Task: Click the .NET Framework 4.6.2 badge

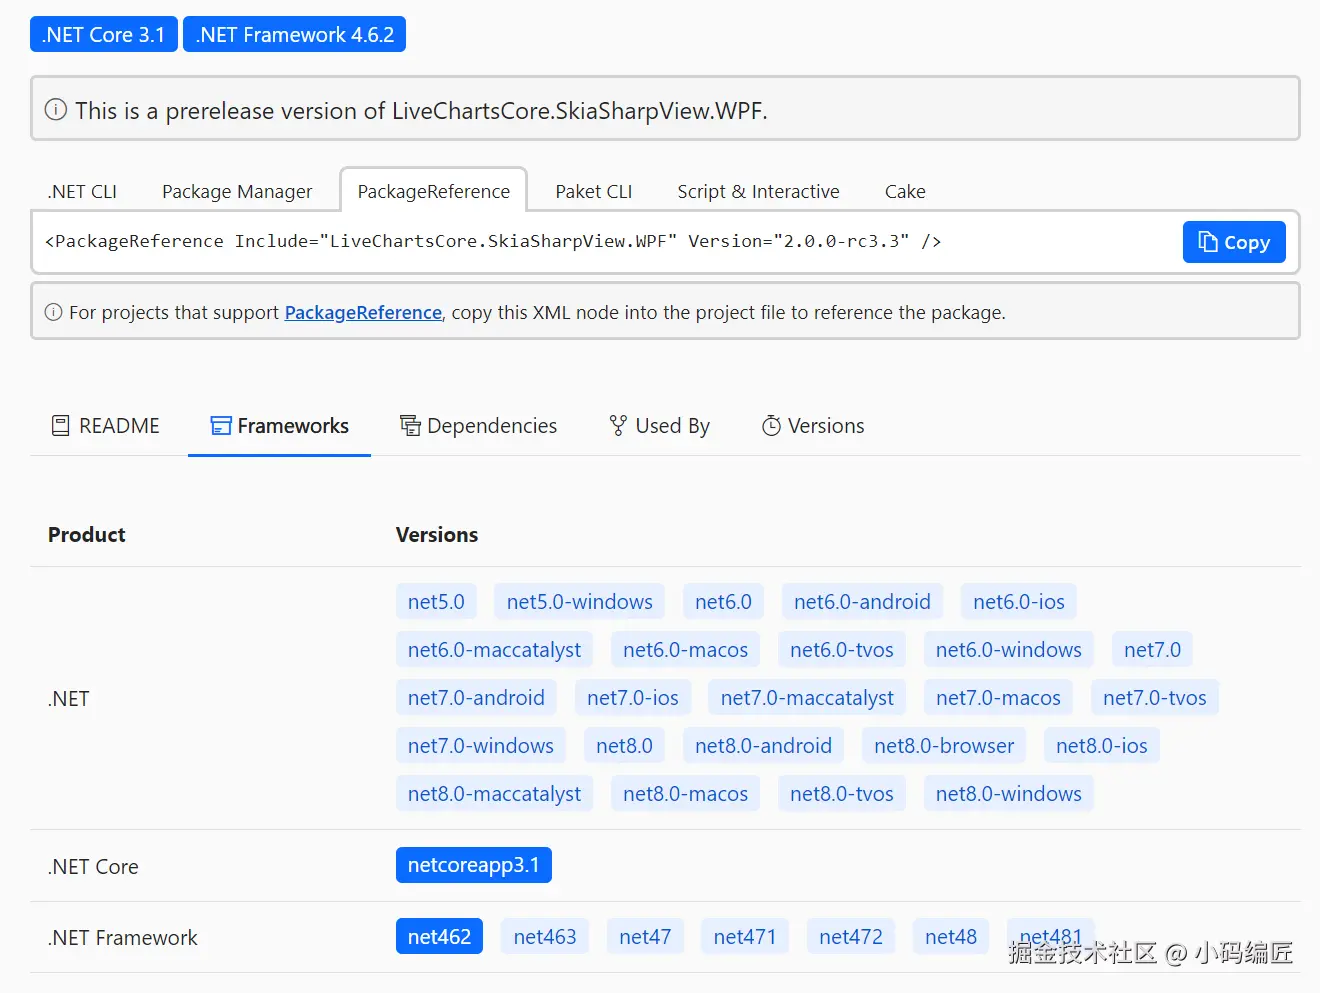Action: pyautogui.click(x=294, y=34)
